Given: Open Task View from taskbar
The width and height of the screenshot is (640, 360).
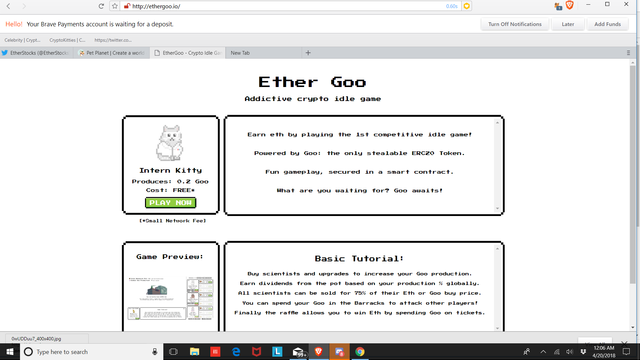Looking at the screenshot, I should pos(173,351).
